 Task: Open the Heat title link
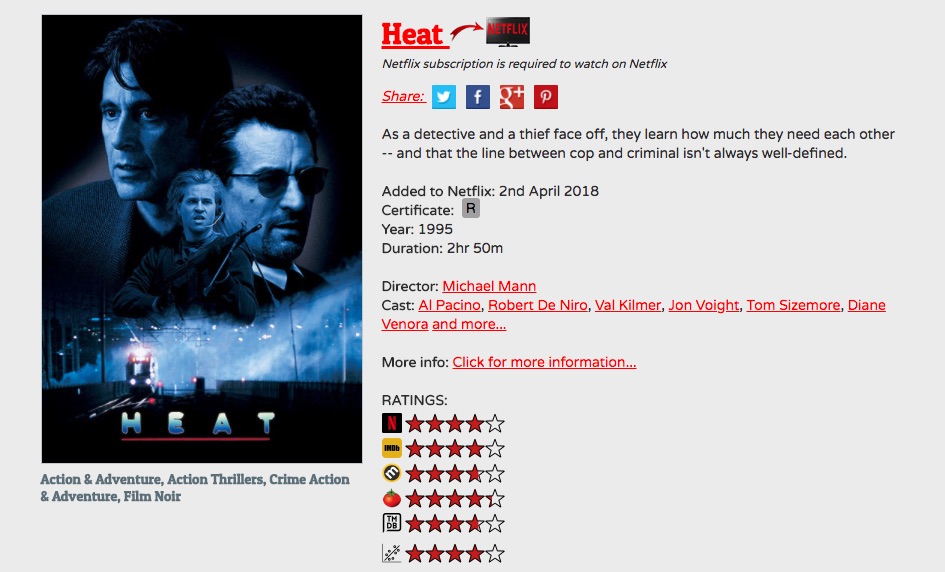[413, 34]
